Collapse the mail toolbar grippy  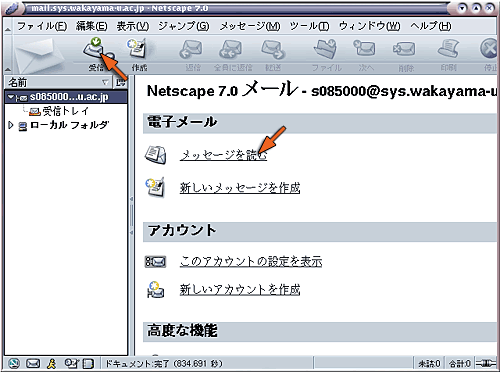7,55
